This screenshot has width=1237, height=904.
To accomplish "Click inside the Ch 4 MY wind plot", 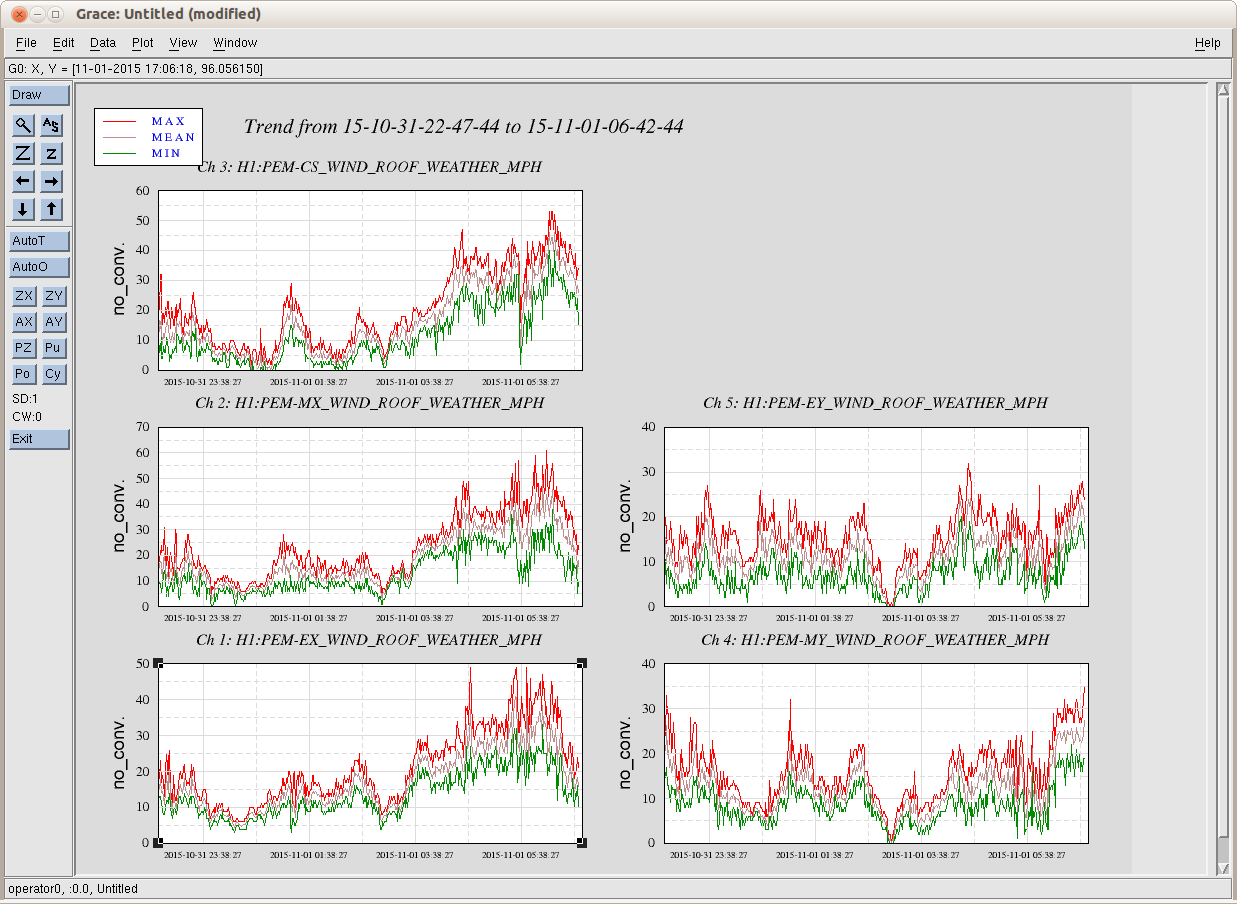I will (x=876, y=753).
